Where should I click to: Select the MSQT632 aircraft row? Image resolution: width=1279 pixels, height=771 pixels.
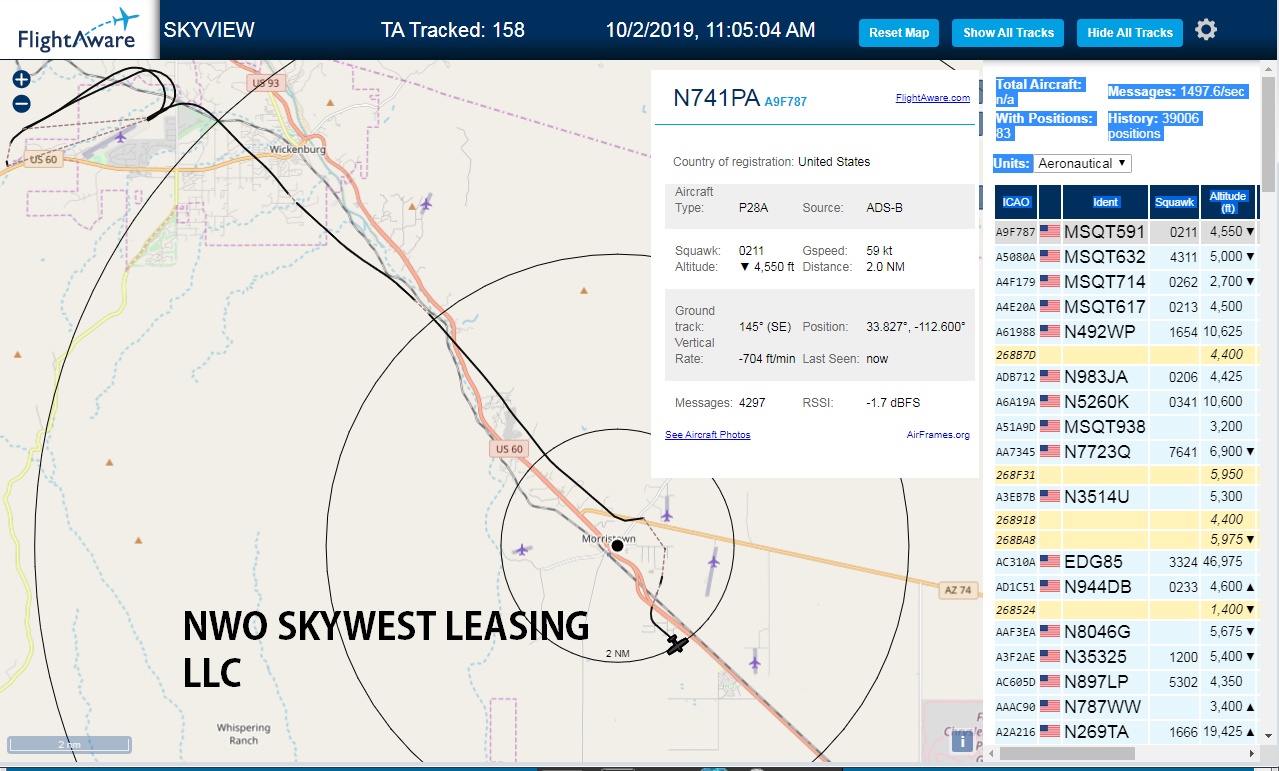(x=1125, y=257)
